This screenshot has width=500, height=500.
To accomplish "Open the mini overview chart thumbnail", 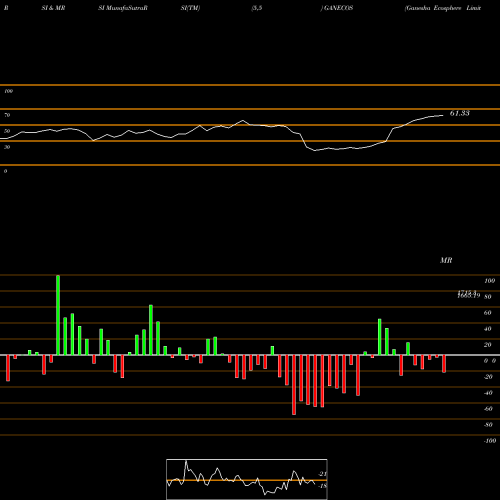I will pyautogui.click(x=247, y=479).
